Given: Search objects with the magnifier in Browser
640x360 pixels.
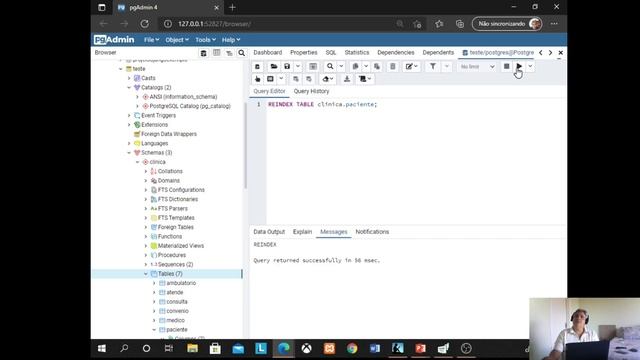Looking at the screenshot, I should pos(242,53).
